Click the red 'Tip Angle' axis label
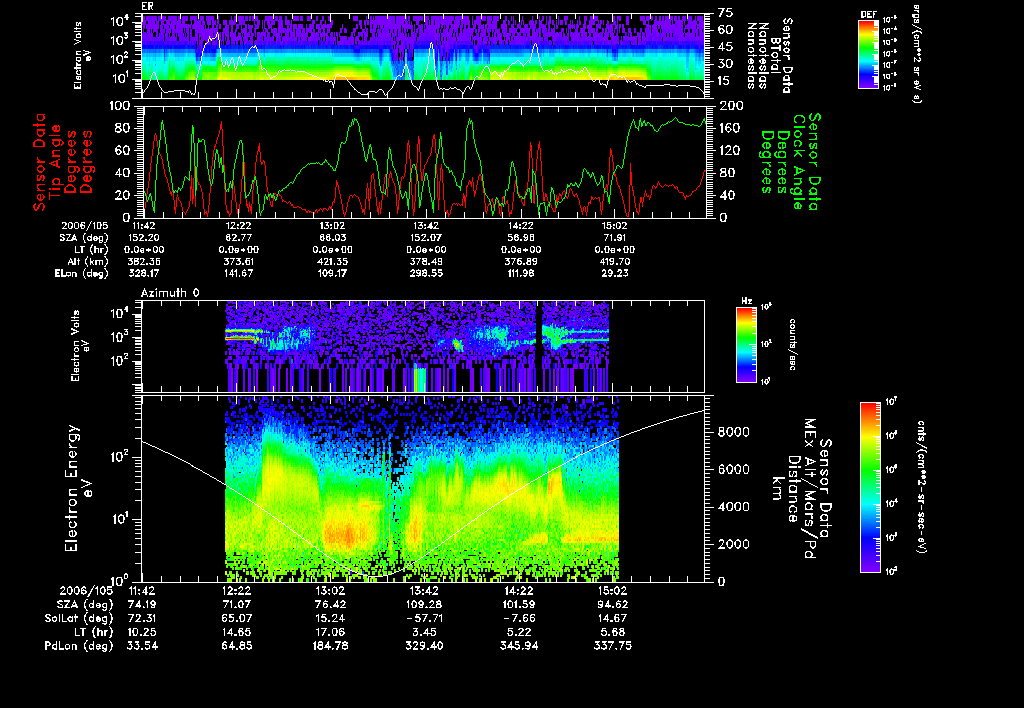The width and height of the screenshot is (1024, 708). point(56,161)
